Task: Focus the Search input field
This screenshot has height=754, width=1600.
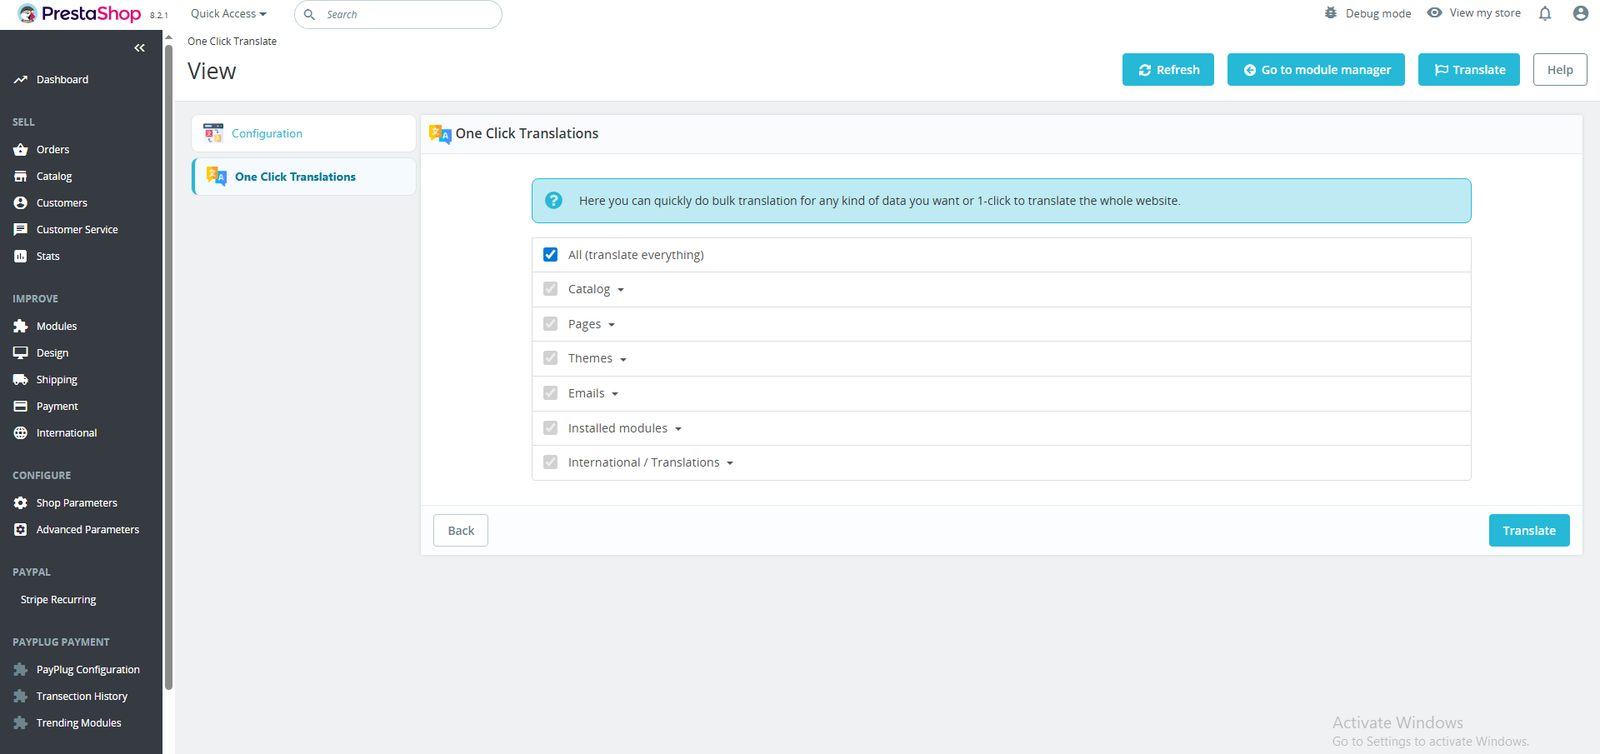Action: pos(398,14)
